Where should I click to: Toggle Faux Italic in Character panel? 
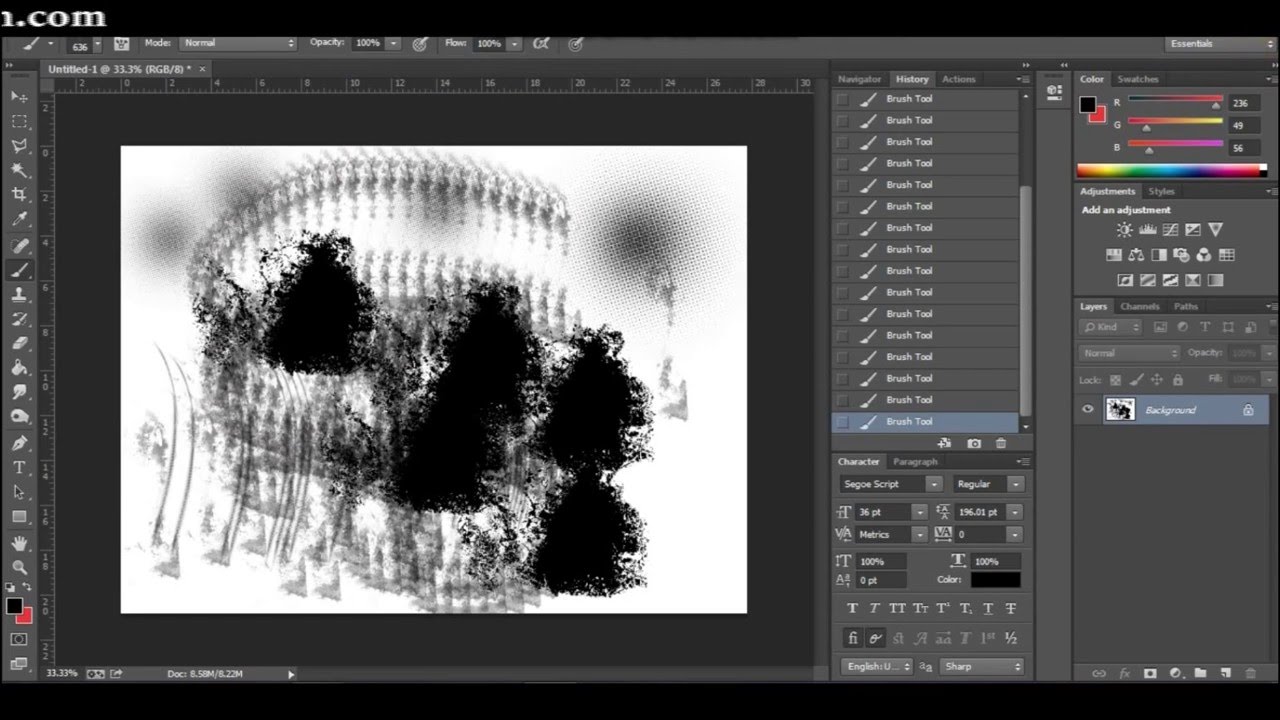875,608
